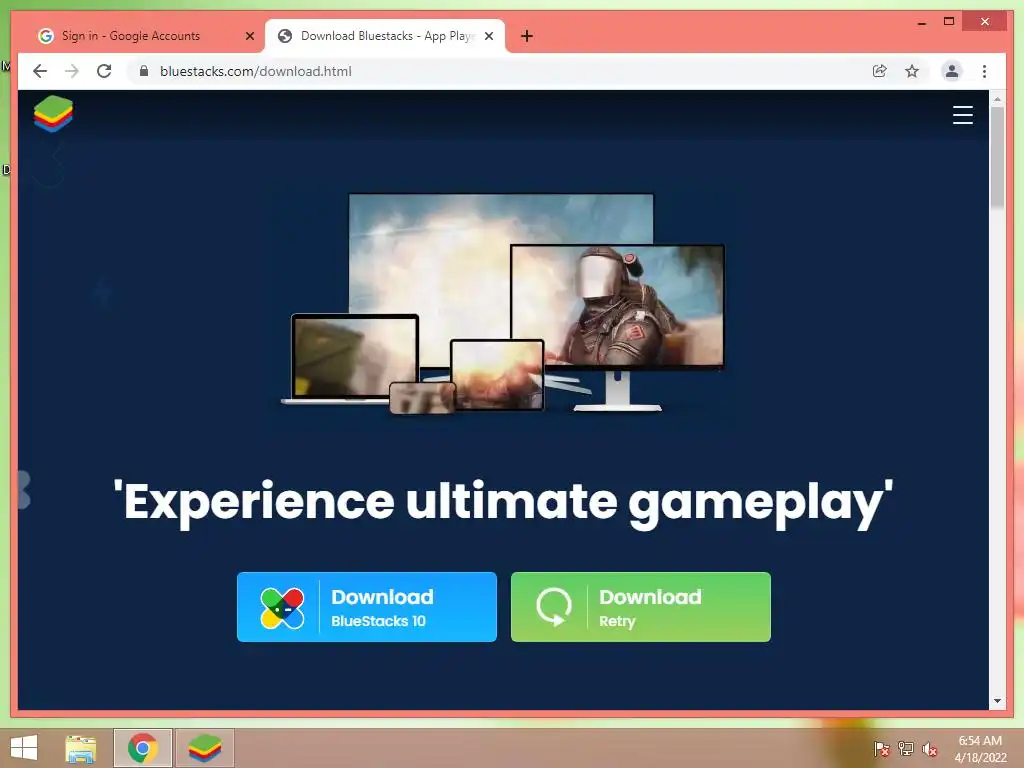Click the muted volume icon in the tray

pyautogui.click(x=929, y=748)
